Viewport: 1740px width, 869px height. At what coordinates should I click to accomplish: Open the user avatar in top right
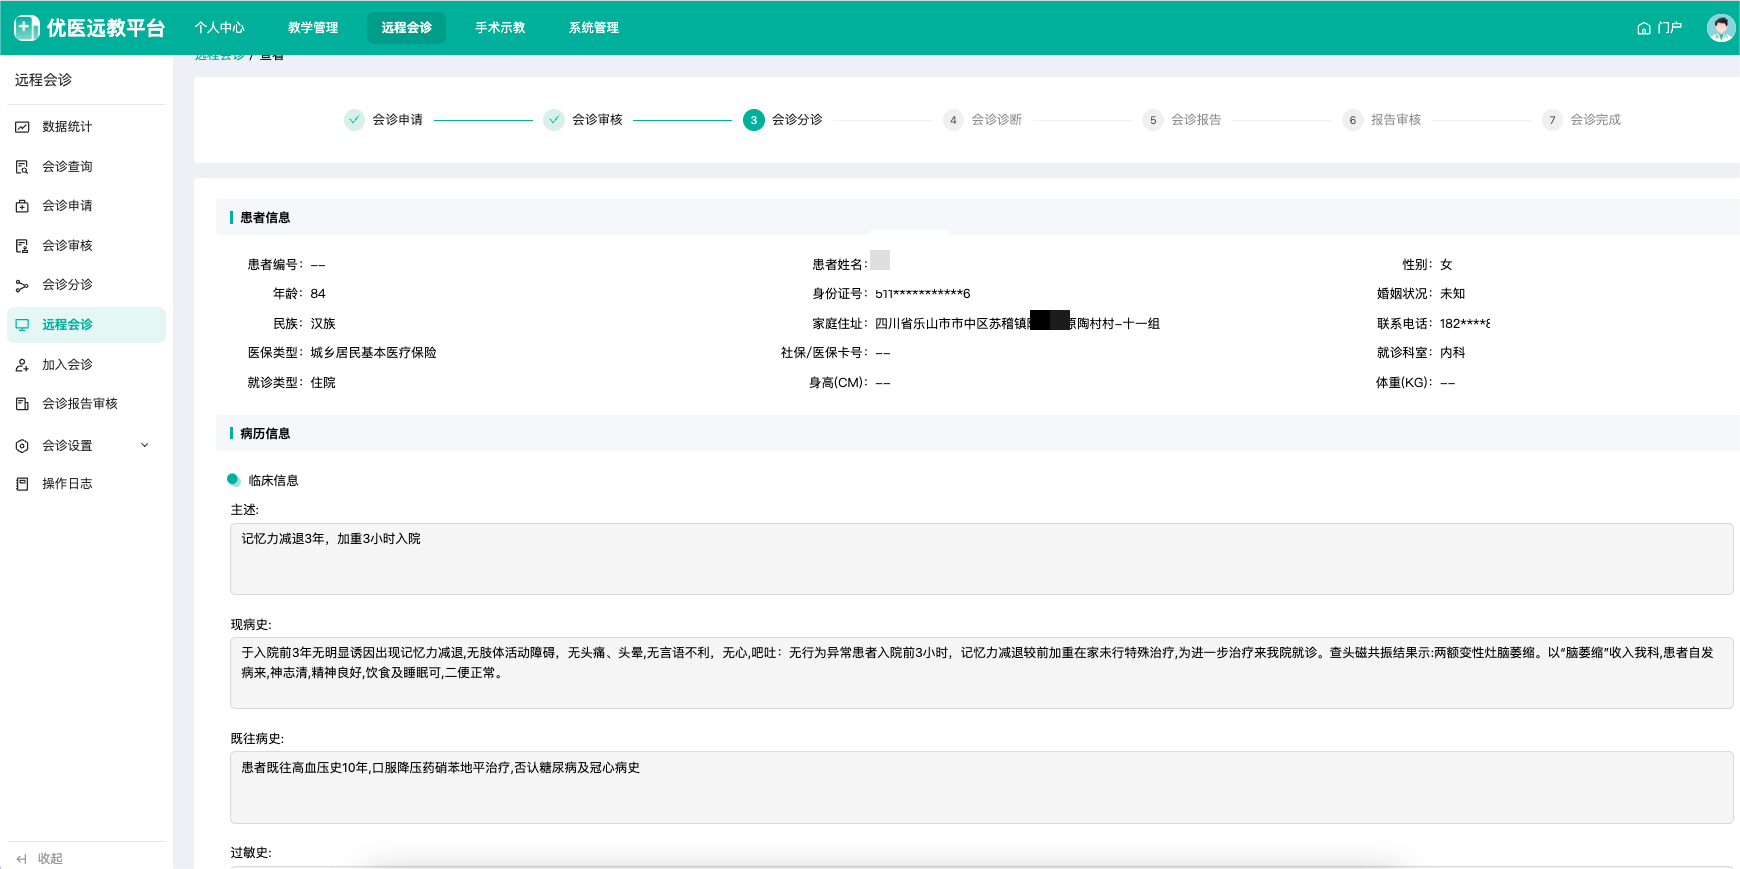(1720, 28)
